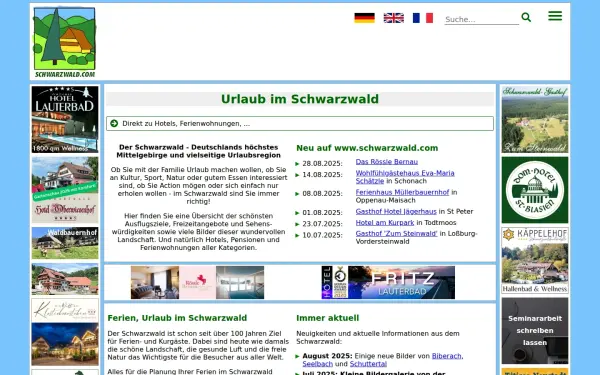This screenshot has height=375, width=600.
Task: Open 'Gasthof Hotel Jägerhaus' link
Action: [396, 211]
